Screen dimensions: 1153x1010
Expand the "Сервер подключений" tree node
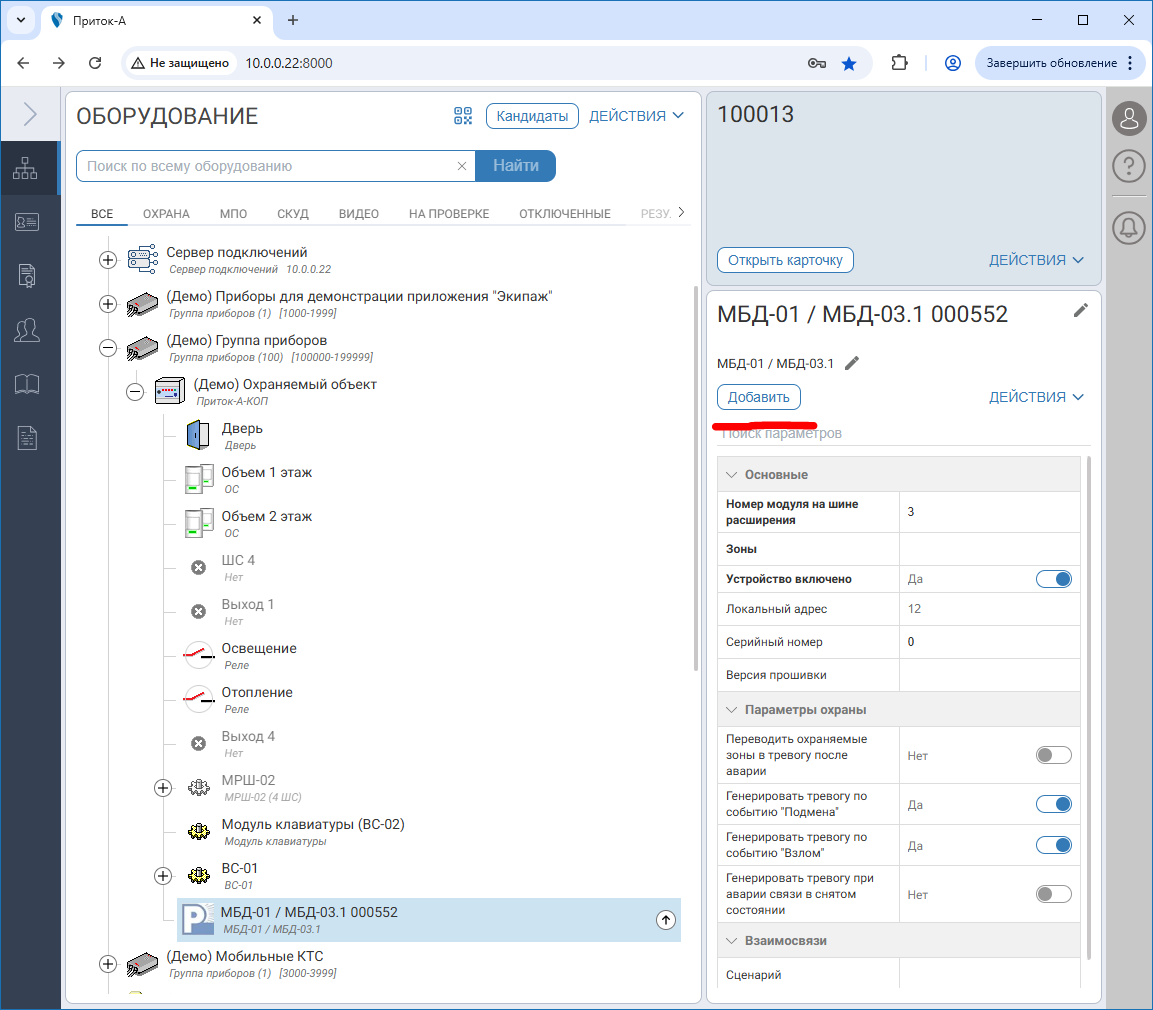point(108,260)
